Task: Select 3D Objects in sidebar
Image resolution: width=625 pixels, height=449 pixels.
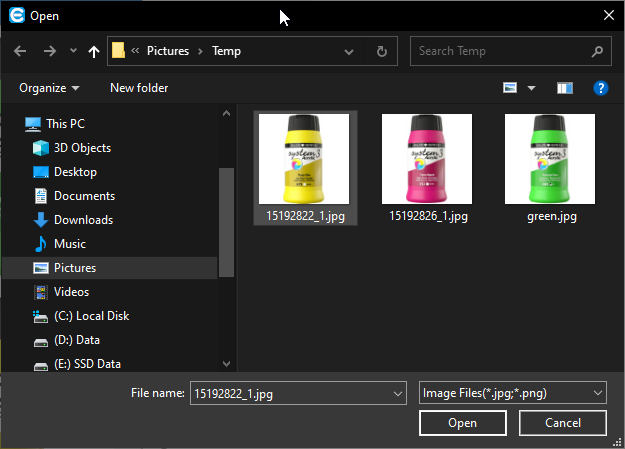Action: [x=82, y=148]
